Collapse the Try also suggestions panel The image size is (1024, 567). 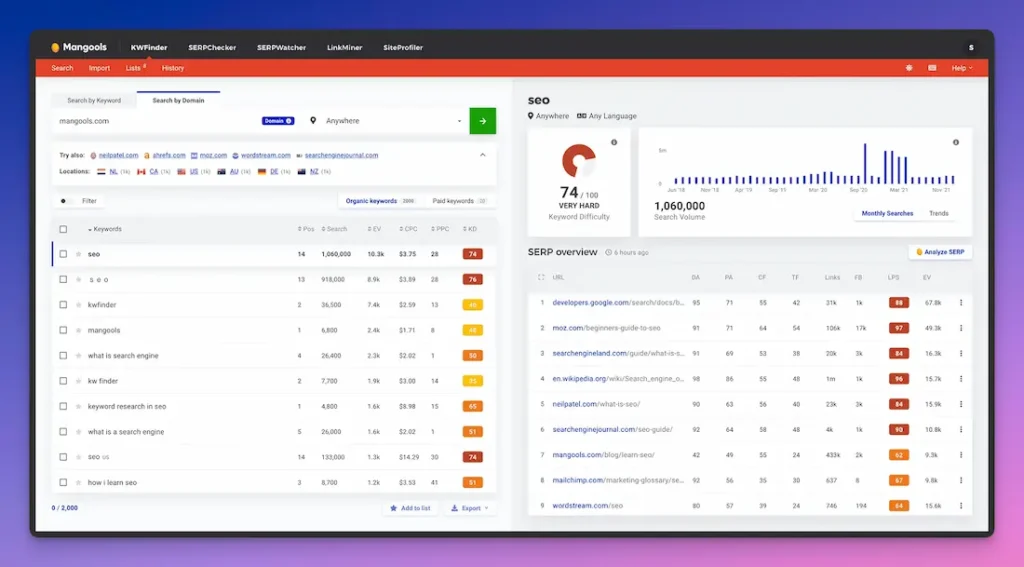point(483,155)
